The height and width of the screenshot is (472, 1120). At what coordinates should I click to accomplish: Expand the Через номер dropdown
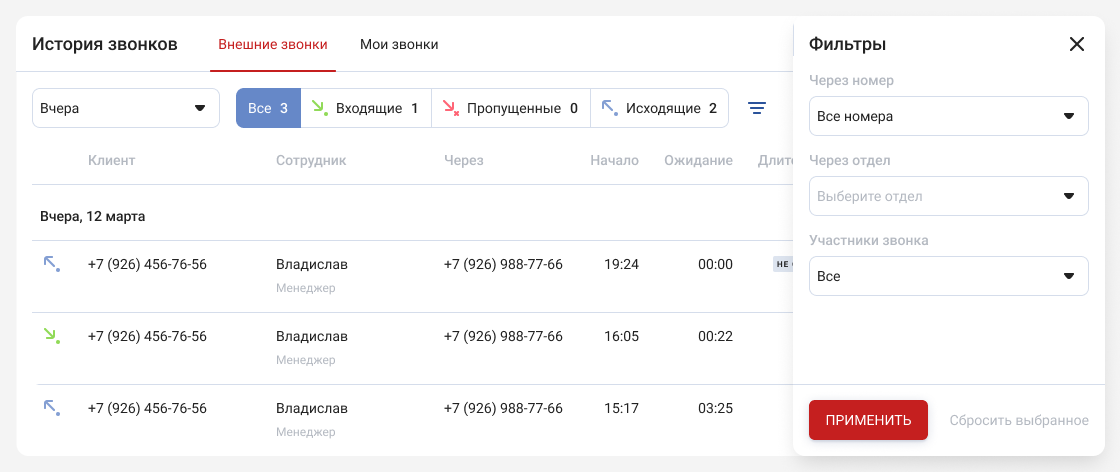coord(948,116)
